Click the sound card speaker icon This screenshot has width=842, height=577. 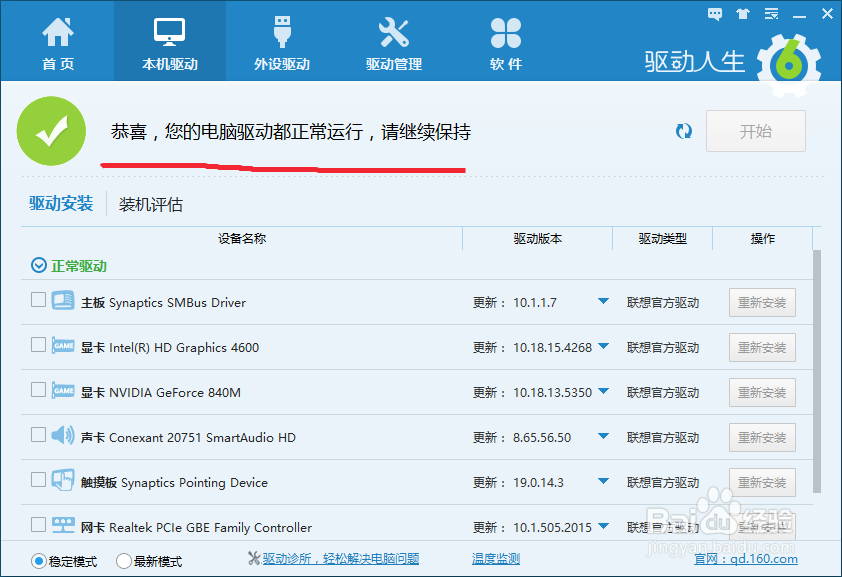pos(63,435)
